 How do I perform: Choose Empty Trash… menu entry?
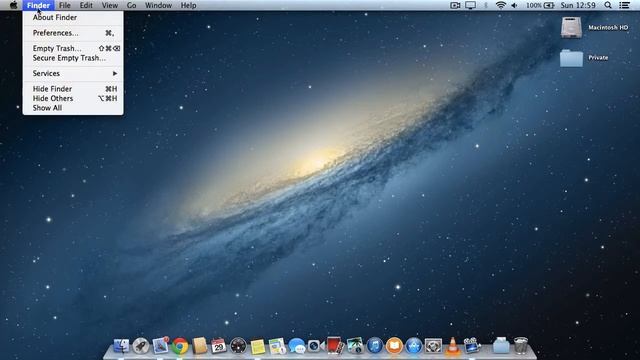click(73, 48)
